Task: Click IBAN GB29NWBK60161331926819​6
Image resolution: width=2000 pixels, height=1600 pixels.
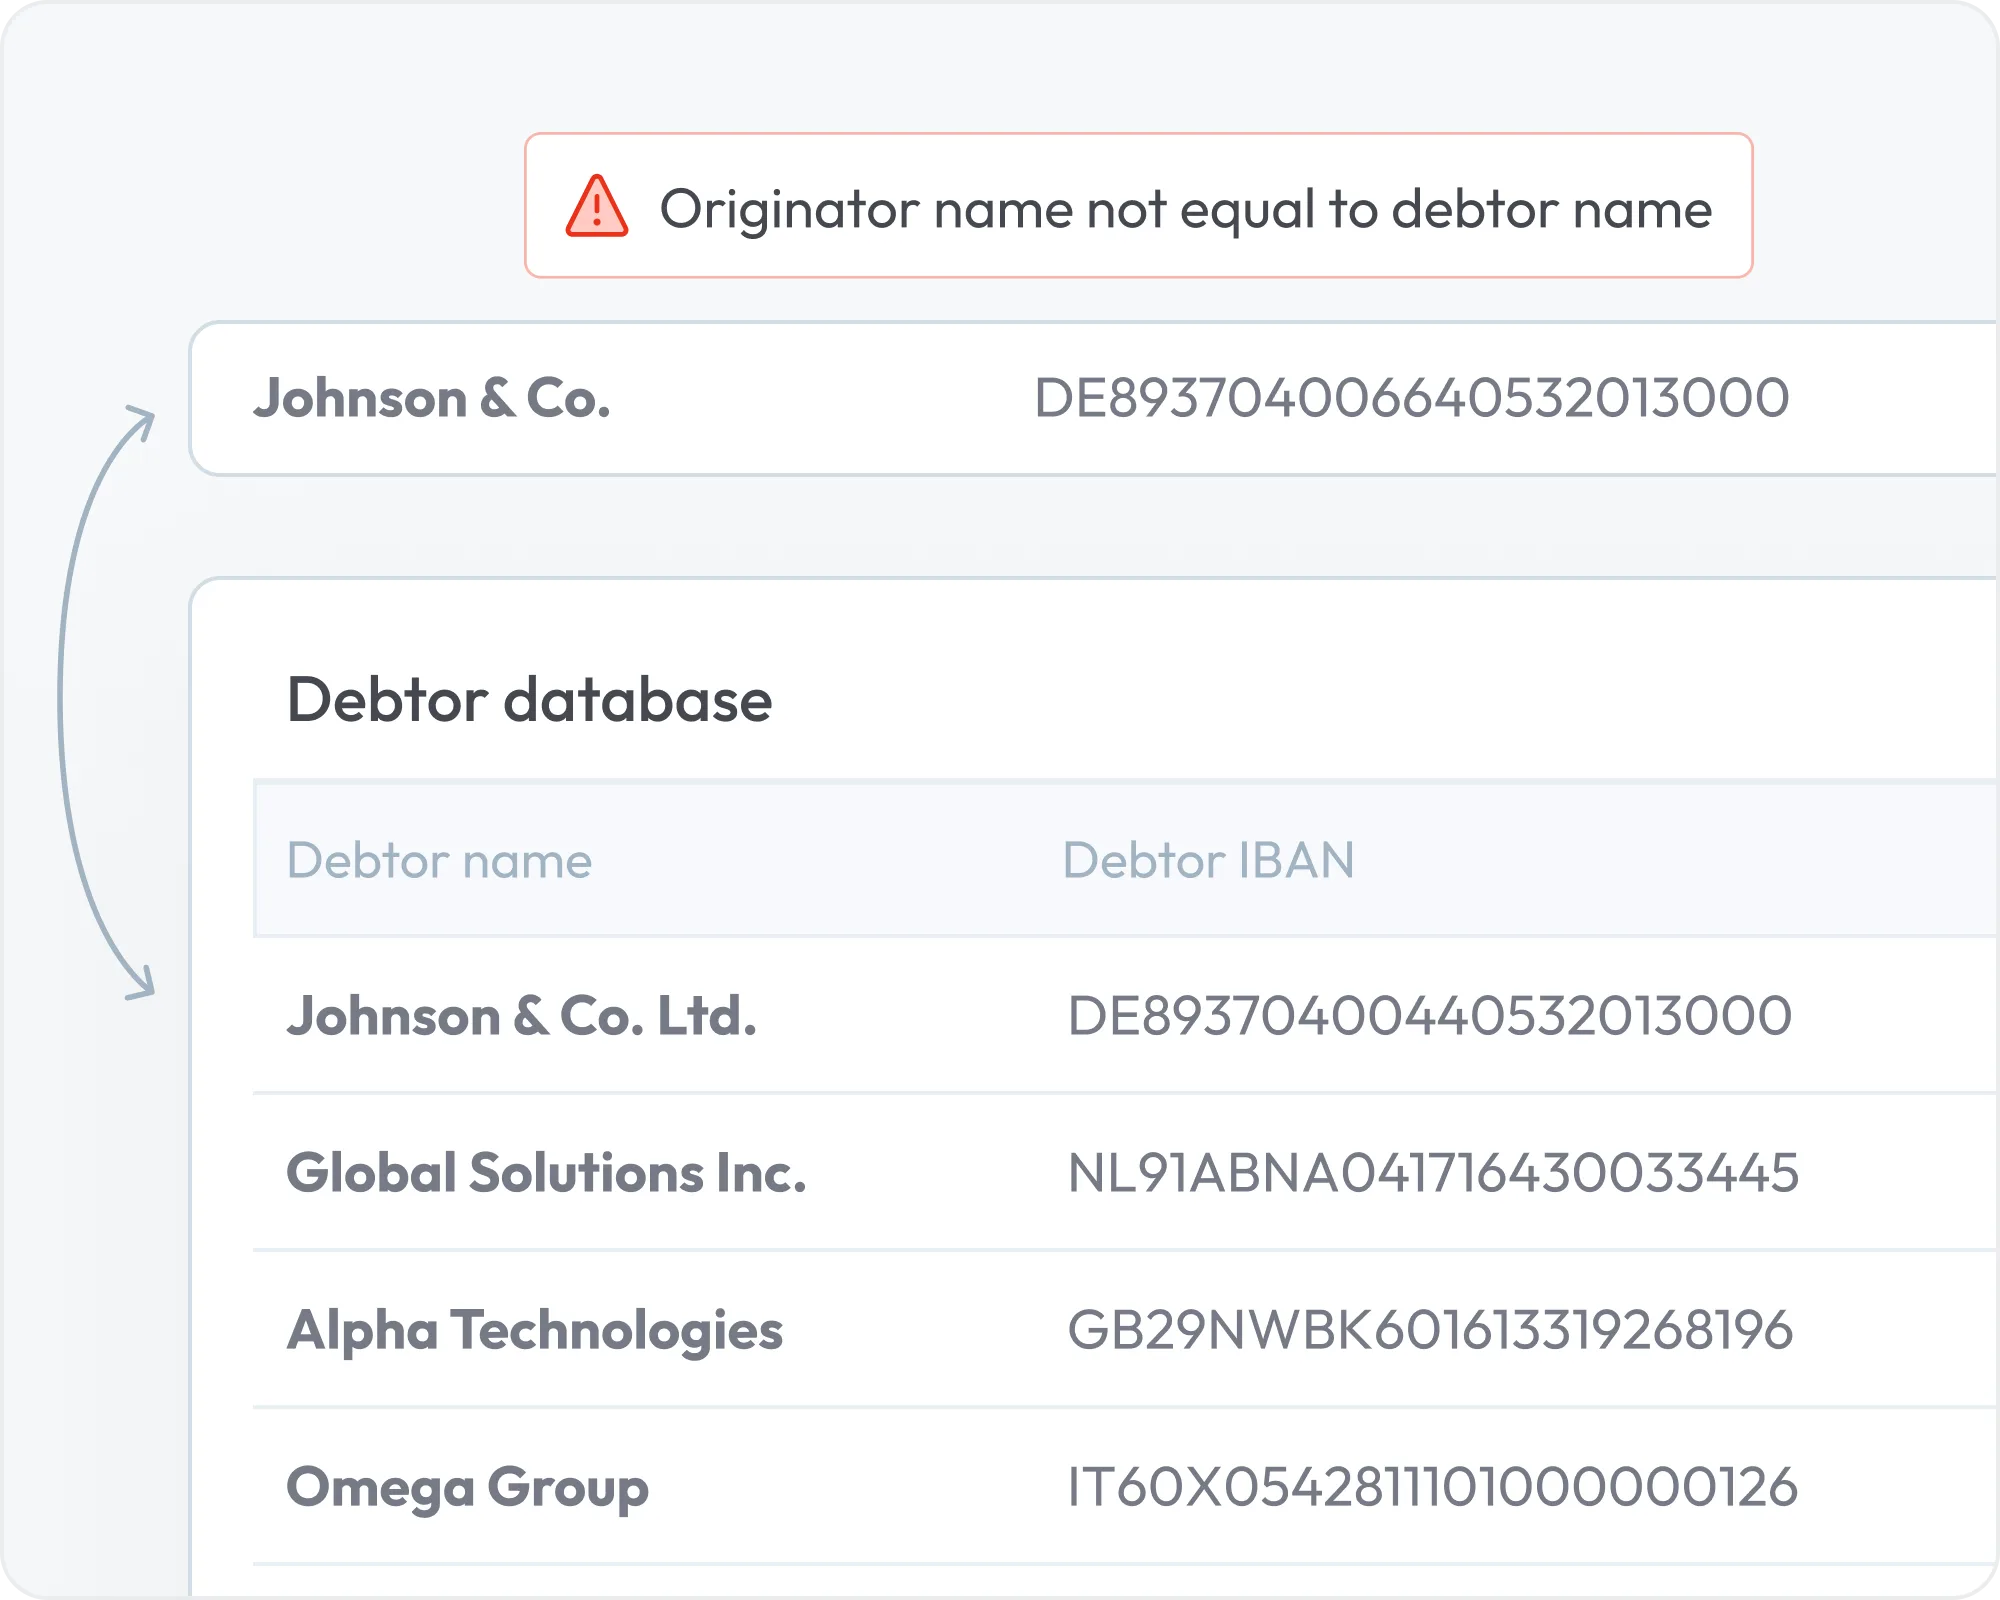Action: pos(1430,1330)
